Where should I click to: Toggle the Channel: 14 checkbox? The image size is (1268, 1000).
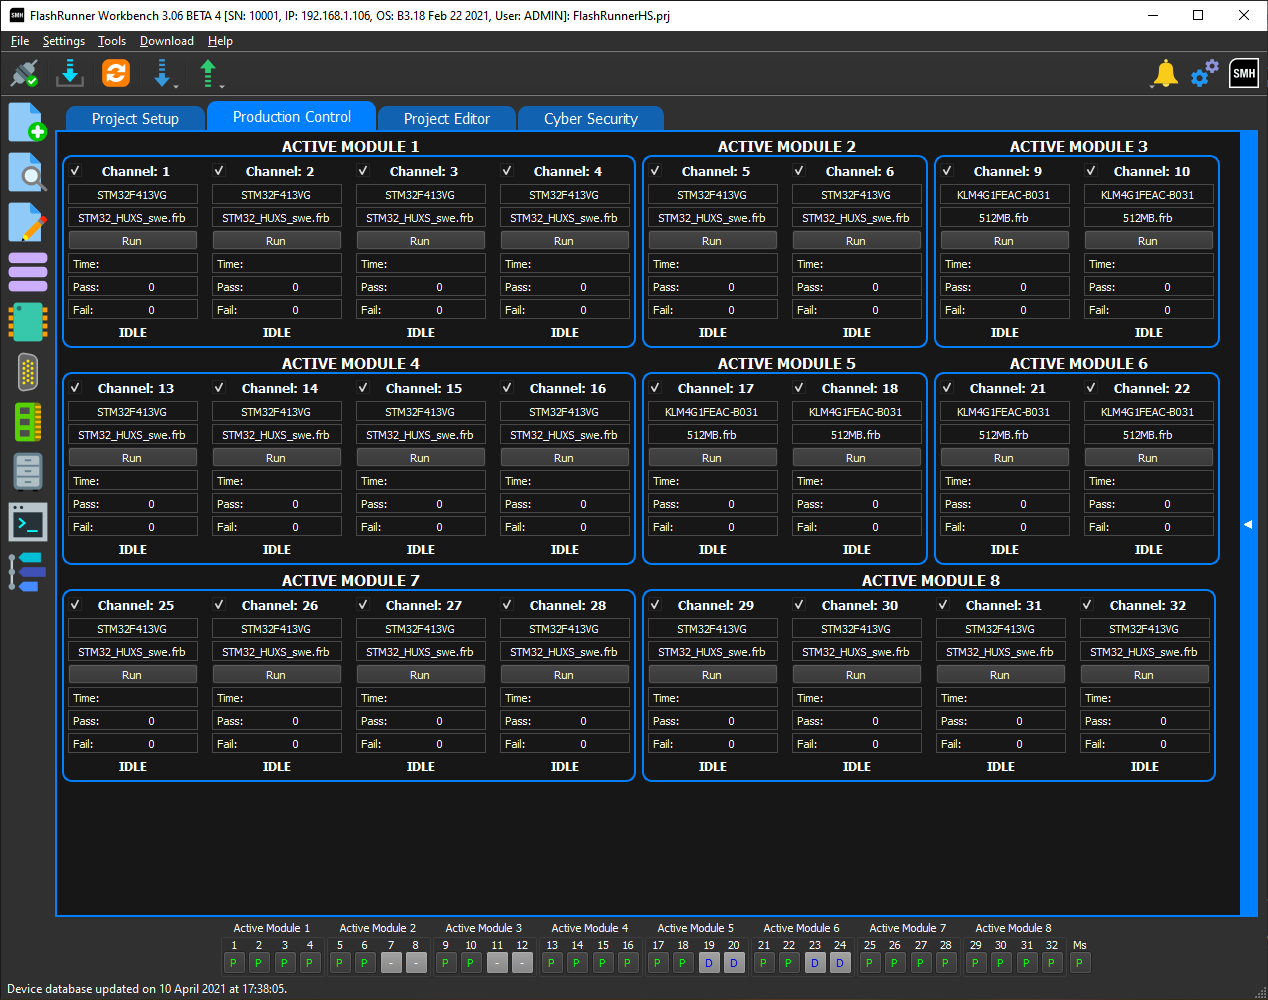(219, 388)
